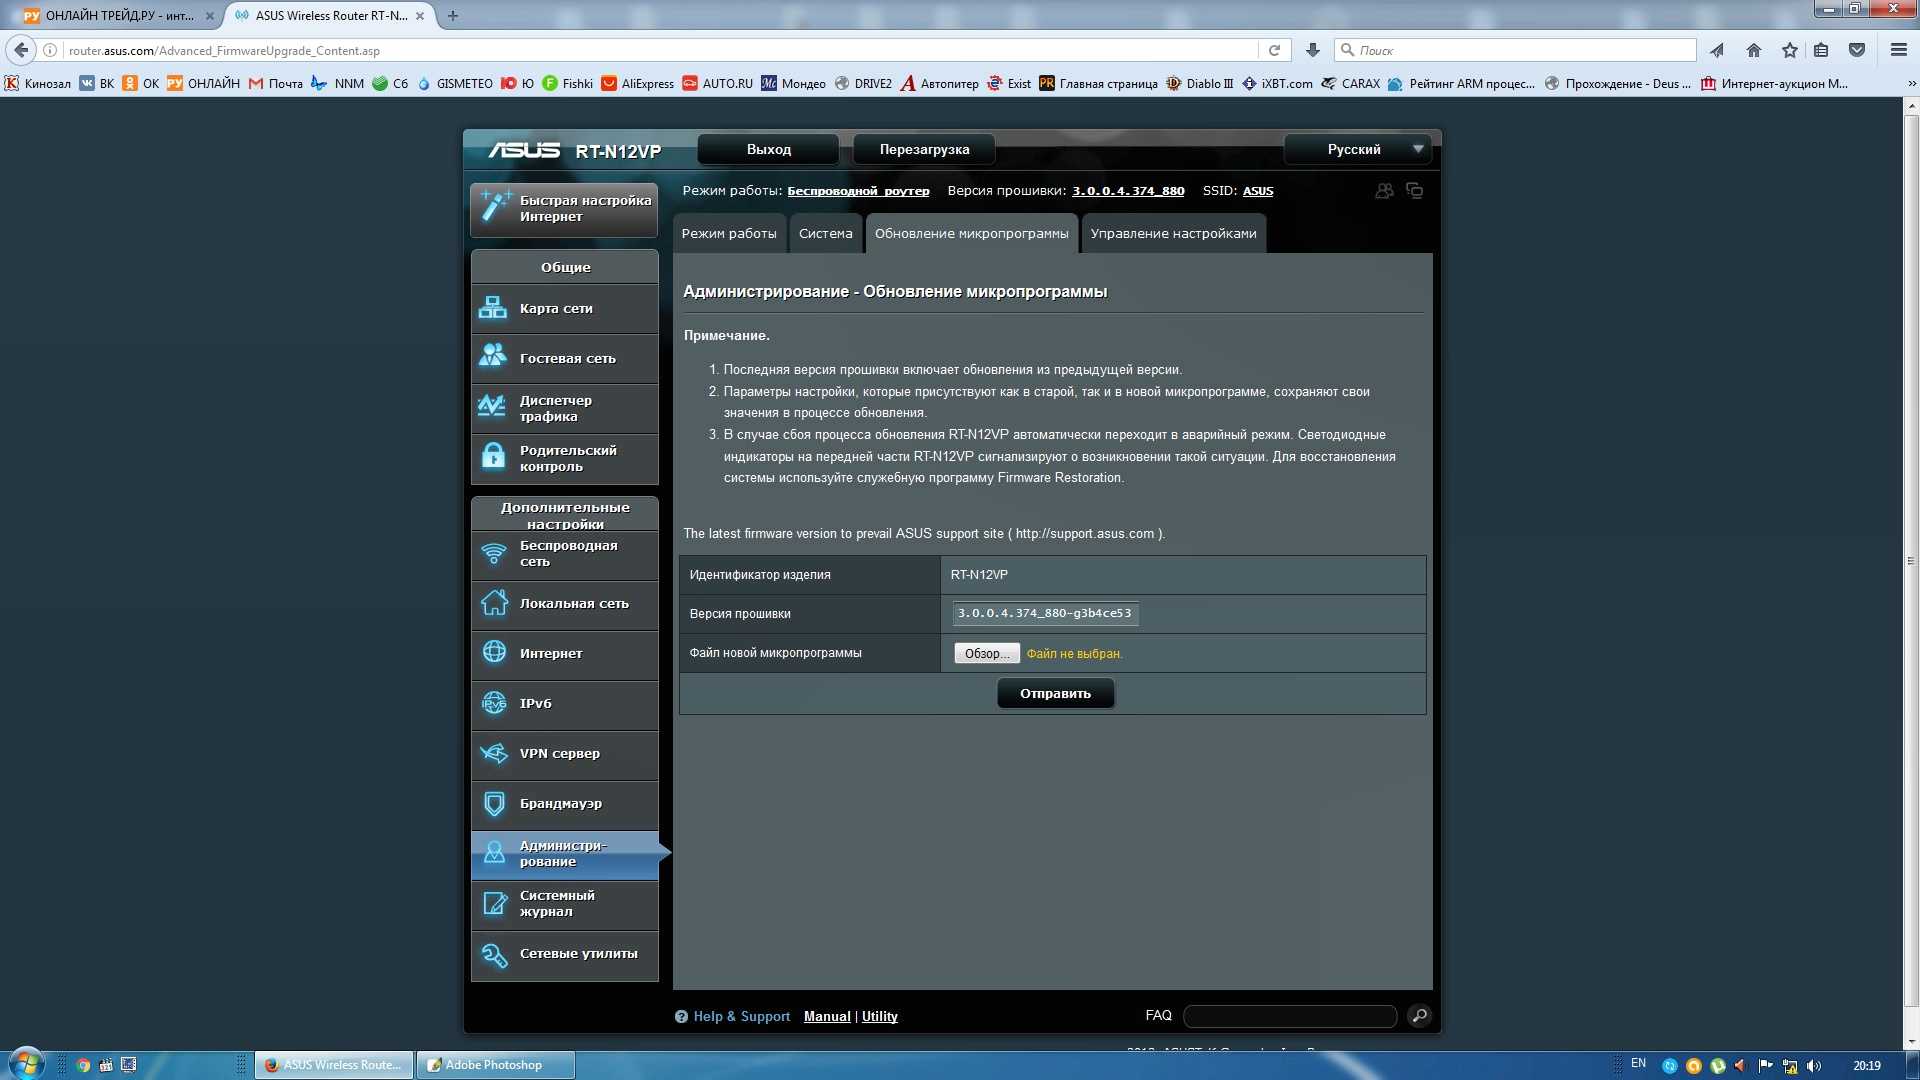
Task: Click the Обзор... browse file button
Action: pos(986,653)
